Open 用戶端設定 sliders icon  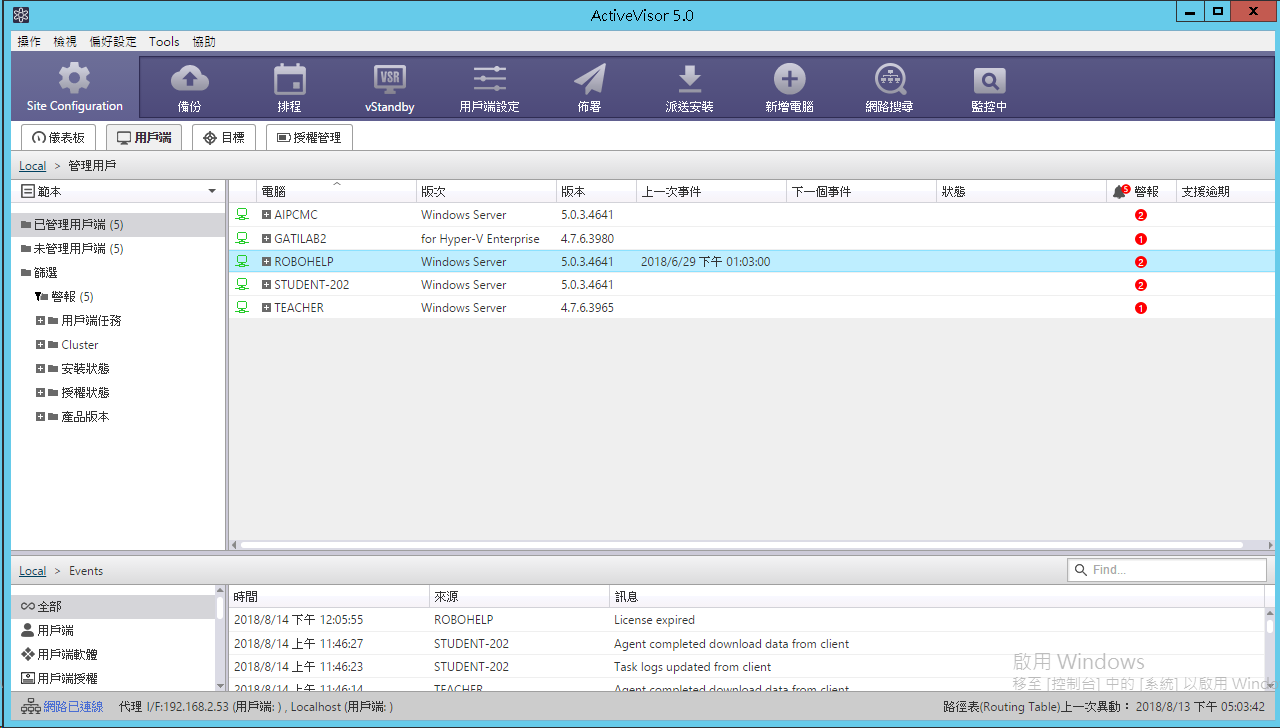tap(489, 79)
